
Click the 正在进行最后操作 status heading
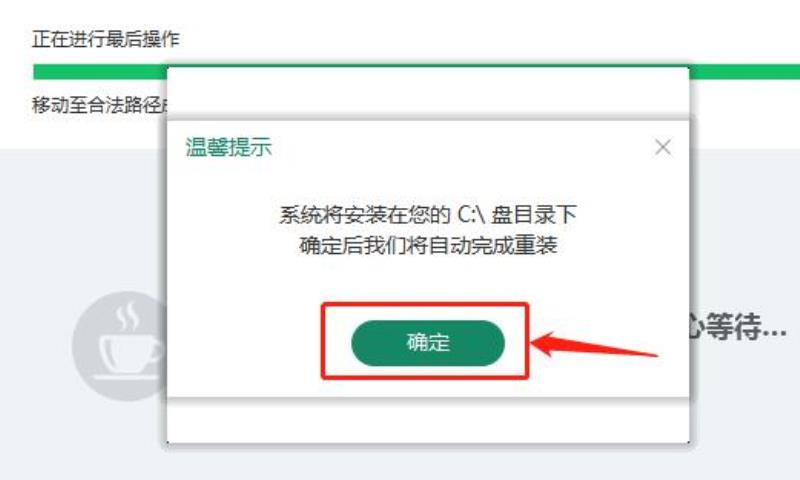click(x=106, y=39)
